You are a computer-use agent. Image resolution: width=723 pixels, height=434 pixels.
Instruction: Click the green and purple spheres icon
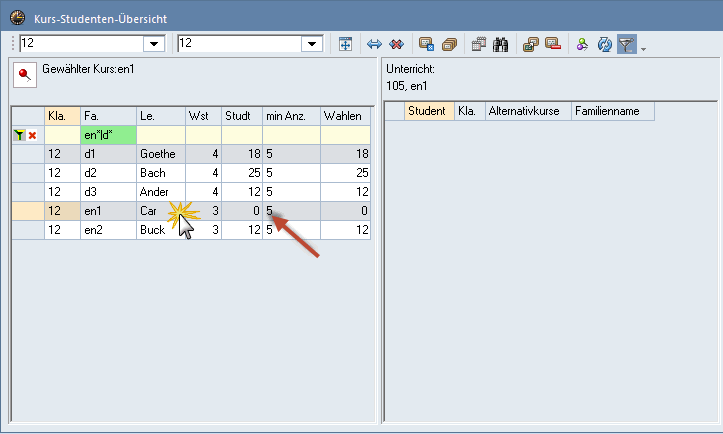pos(582,44)
